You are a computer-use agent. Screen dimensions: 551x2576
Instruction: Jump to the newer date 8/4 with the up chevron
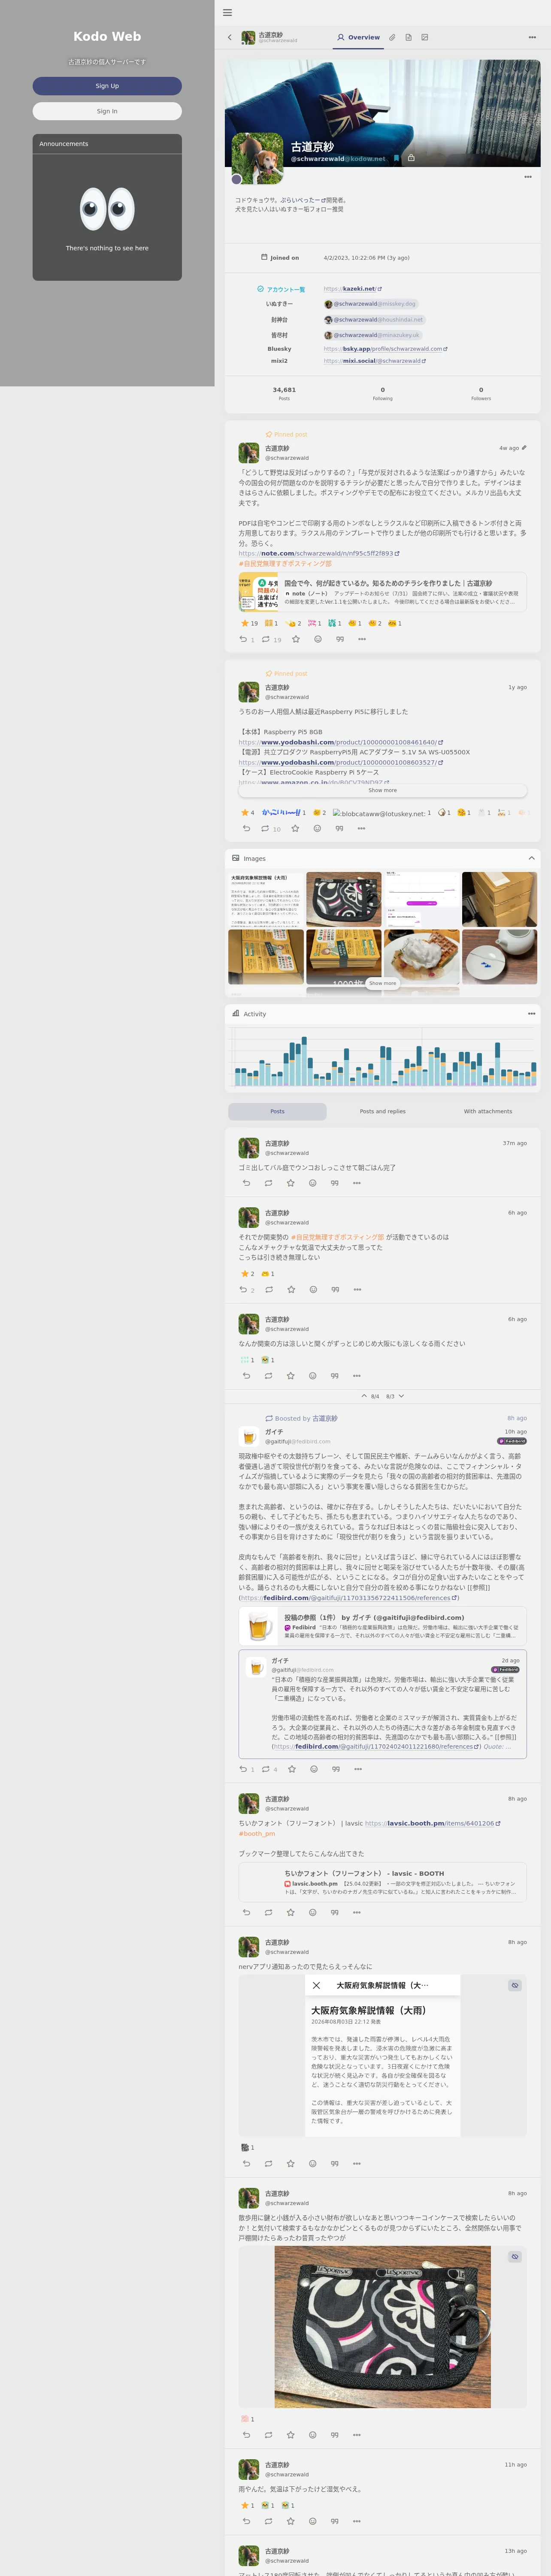point(364,1396)
